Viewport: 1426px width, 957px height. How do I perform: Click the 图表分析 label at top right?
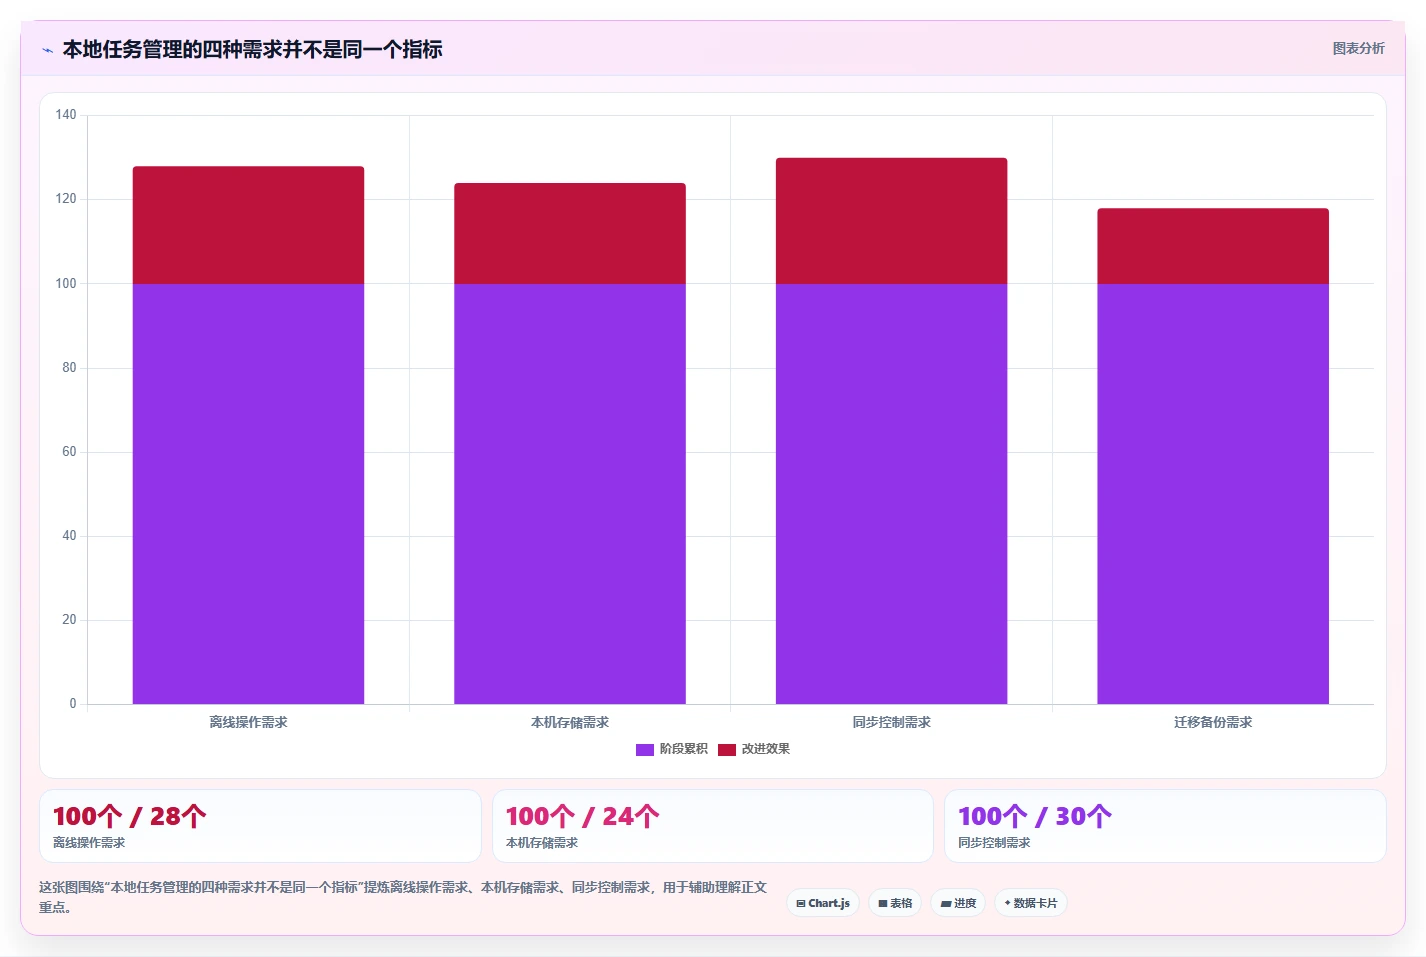point(1358,48)
